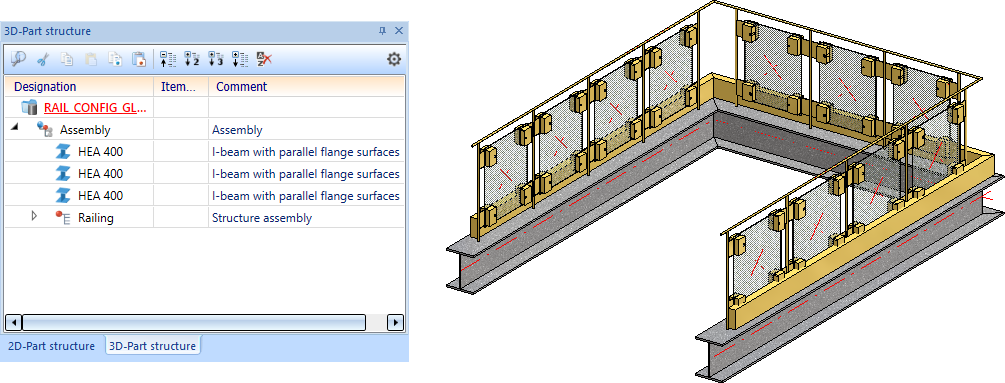Click the plain clipboard Paste icon
This screenshot has width=1005, height=383.
pyautogui.click(x=91, y=60)
